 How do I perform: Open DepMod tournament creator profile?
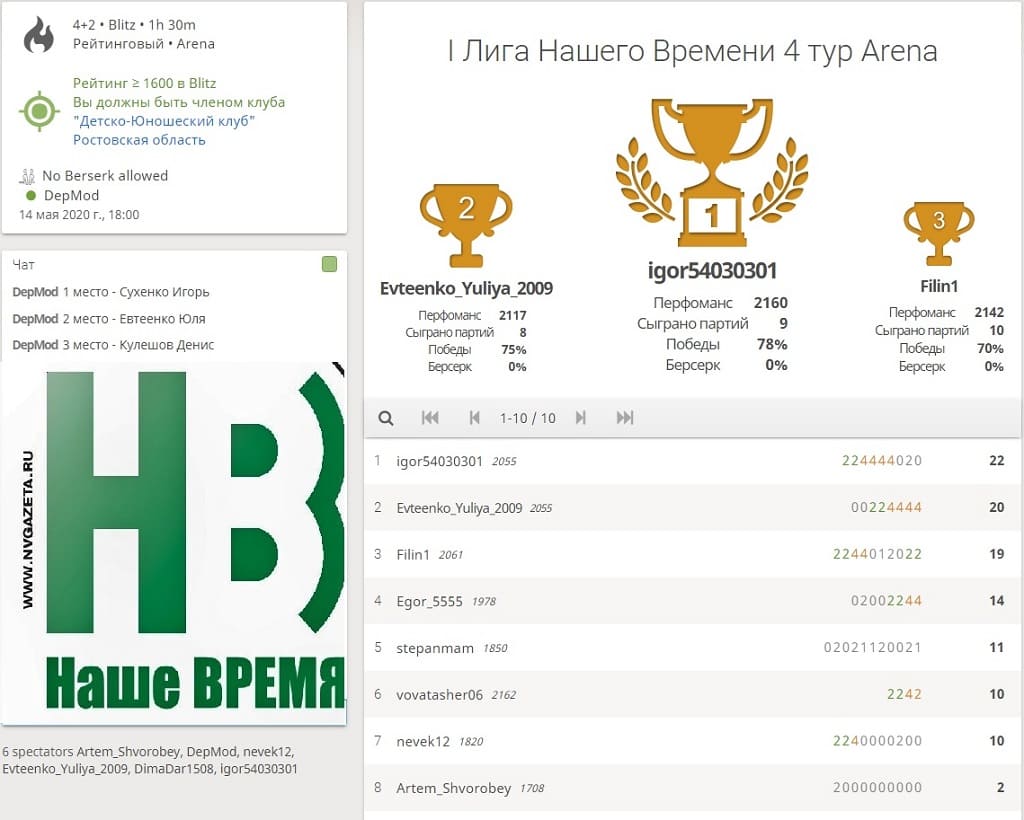click(71, 196)
